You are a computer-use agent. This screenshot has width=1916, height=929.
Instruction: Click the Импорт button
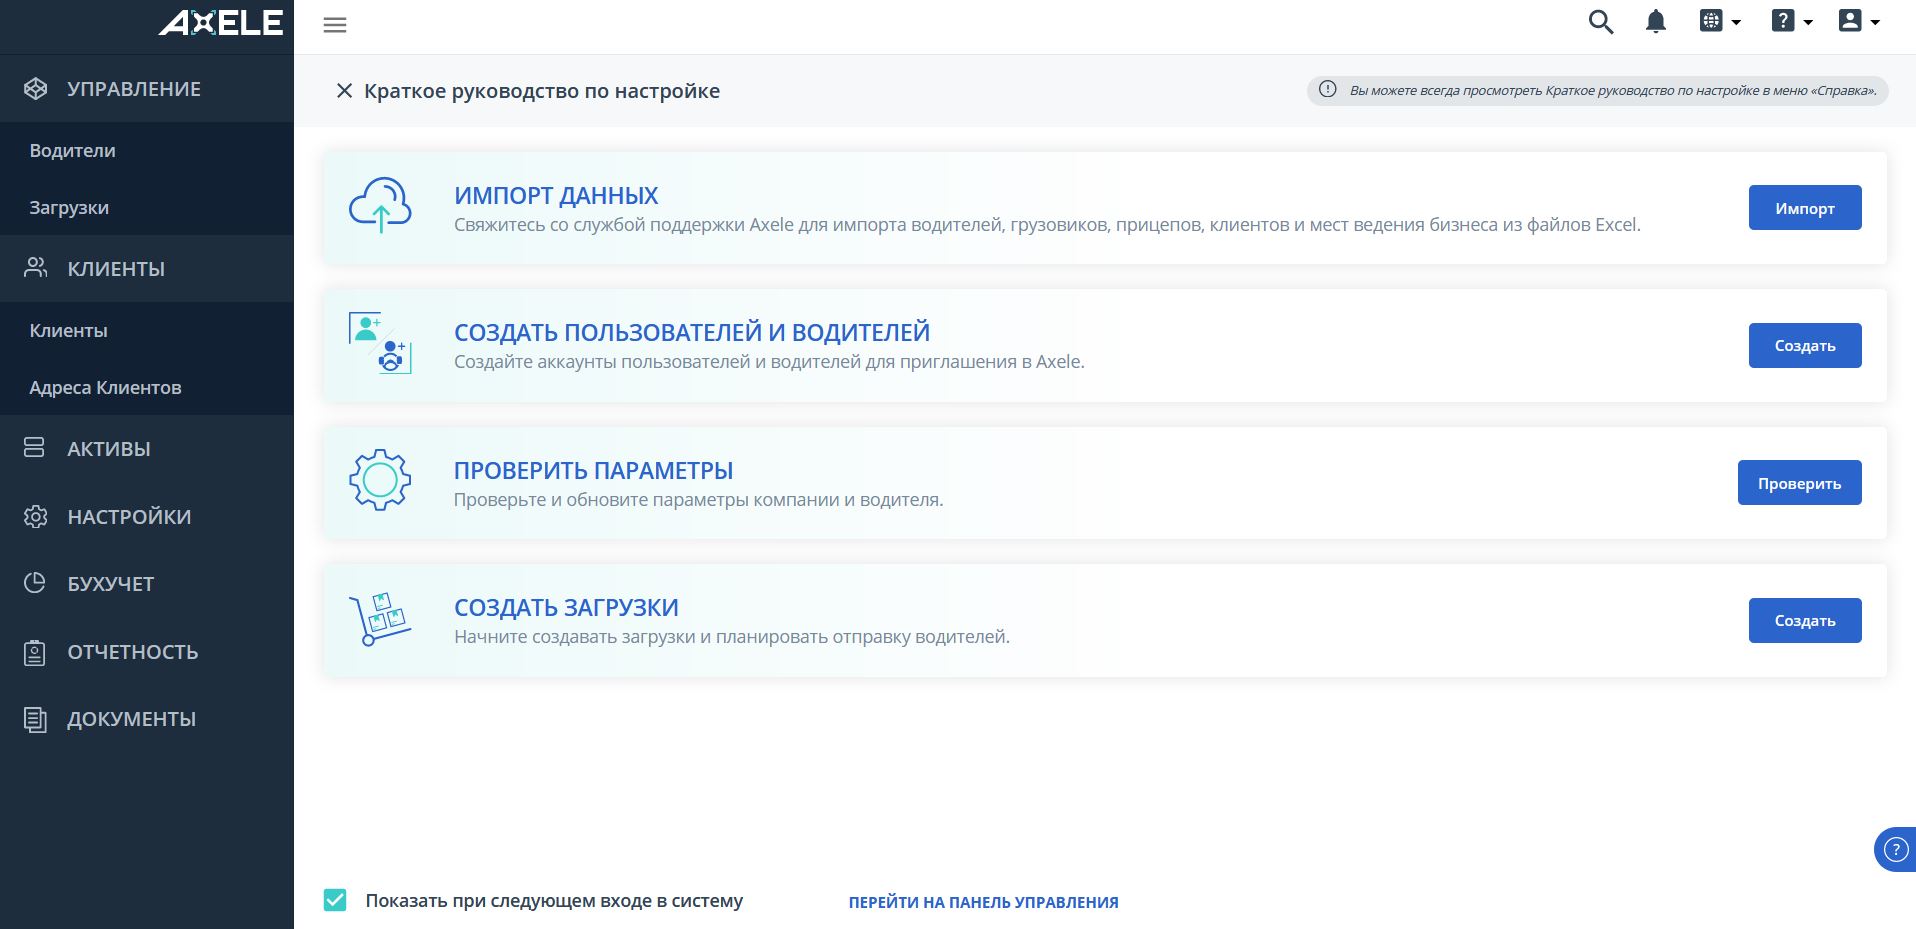(1805, 208)
